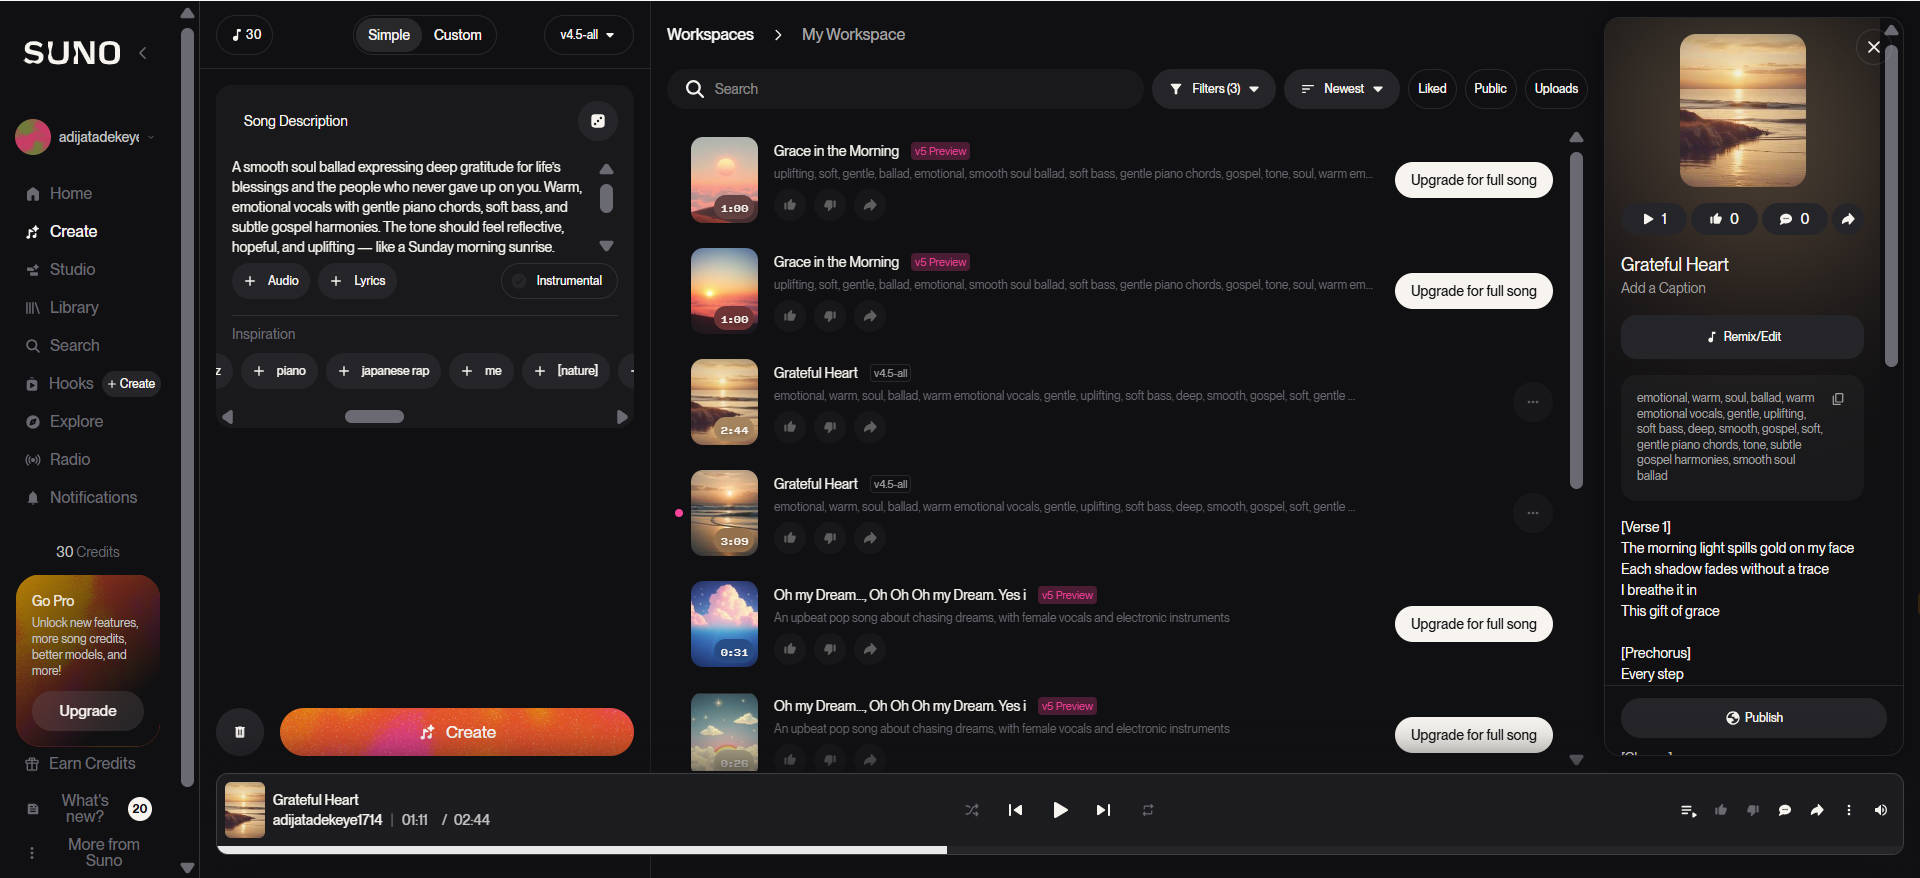Image resolution: width=1920 pixels, height=878 pixels.
Task: Click Add a Caption under Grateful Heart
Action: (x=1663, y=288)
